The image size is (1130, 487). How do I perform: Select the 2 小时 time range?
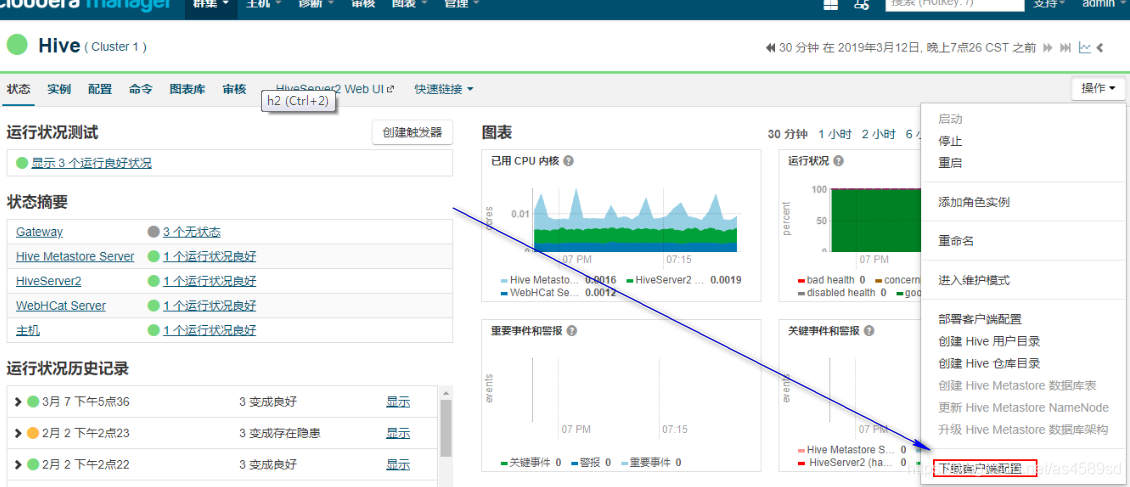[x=878, y=134]
